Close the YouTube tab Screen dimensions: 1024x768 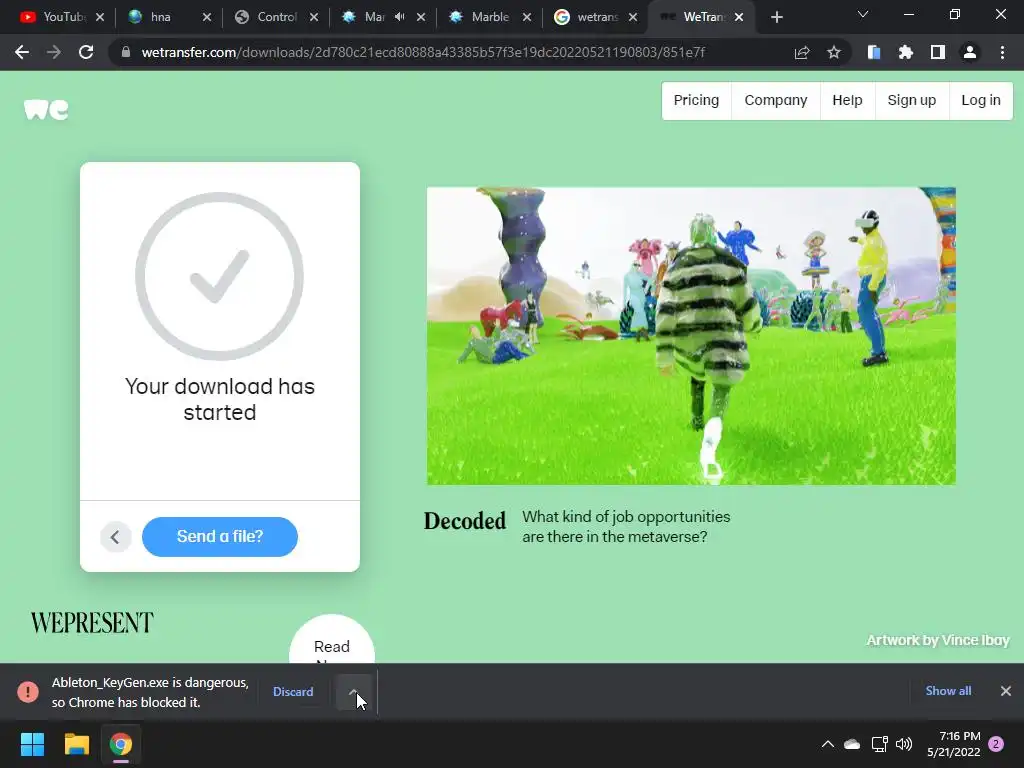pyautogui.click(x=100, y=18)
